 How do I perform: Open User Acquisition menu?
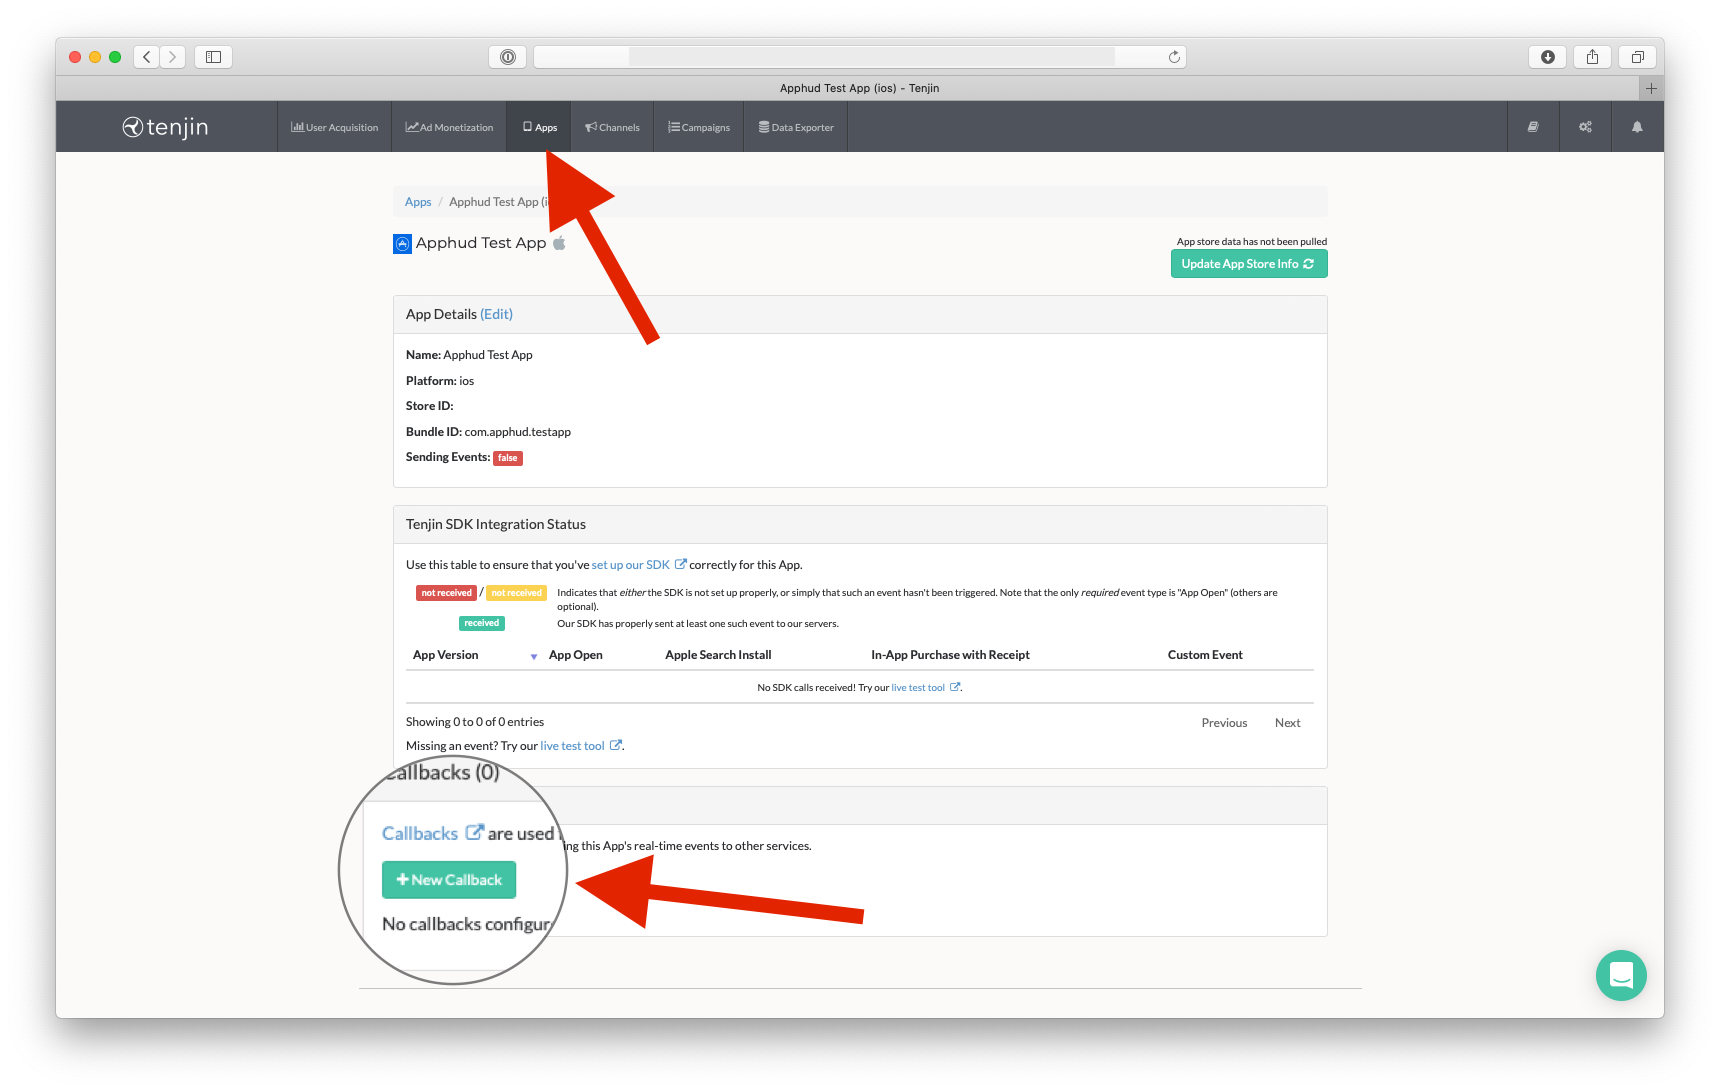(x=334, y=127)
